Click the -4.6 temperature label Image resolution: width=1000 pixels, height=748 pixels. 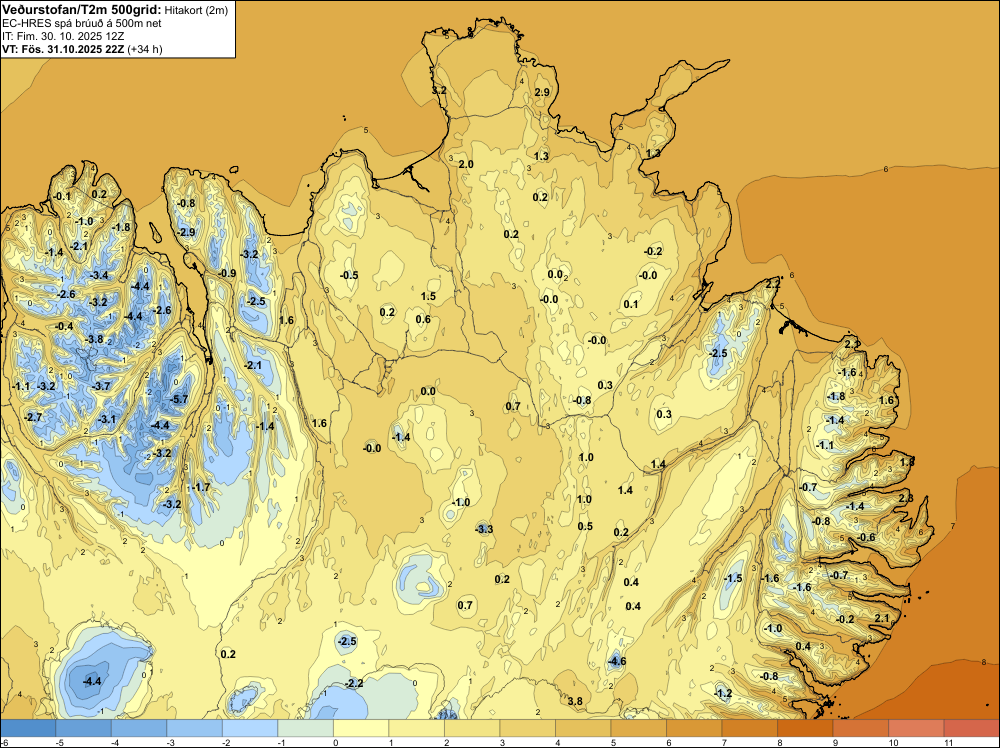(617, 661)
